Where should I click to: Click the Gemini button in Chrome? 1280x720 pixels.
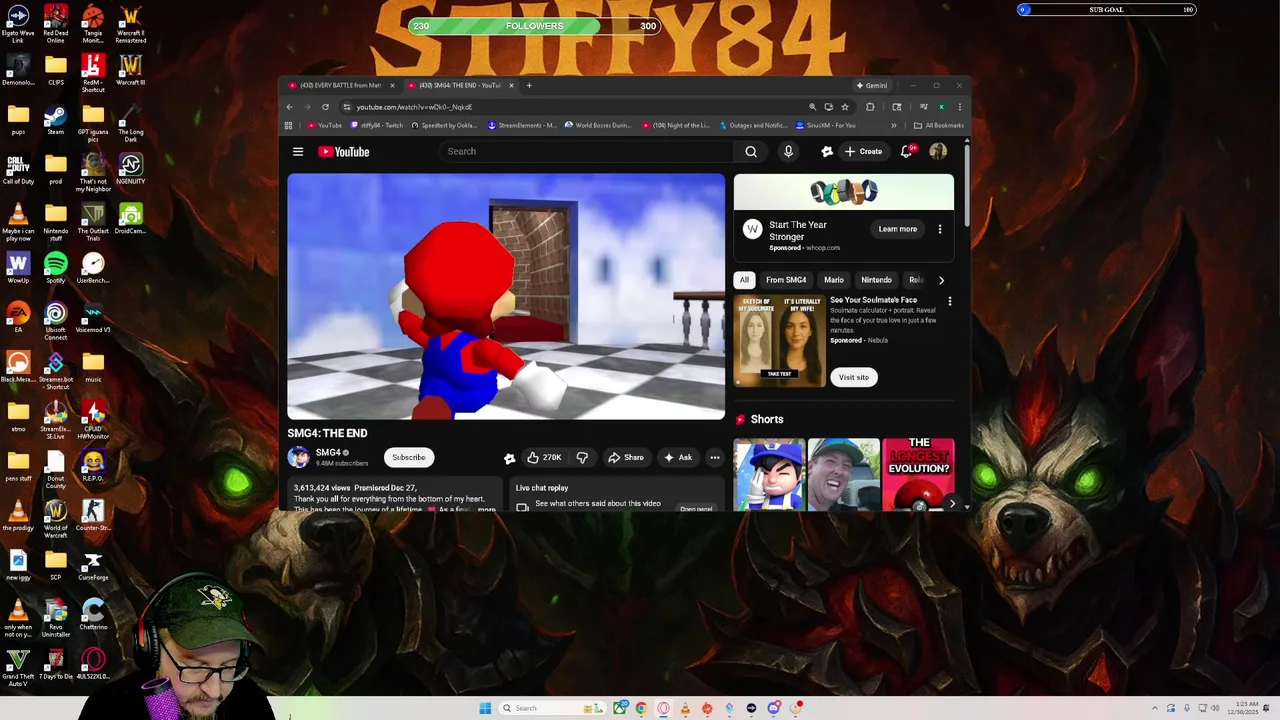coord(871,85)
